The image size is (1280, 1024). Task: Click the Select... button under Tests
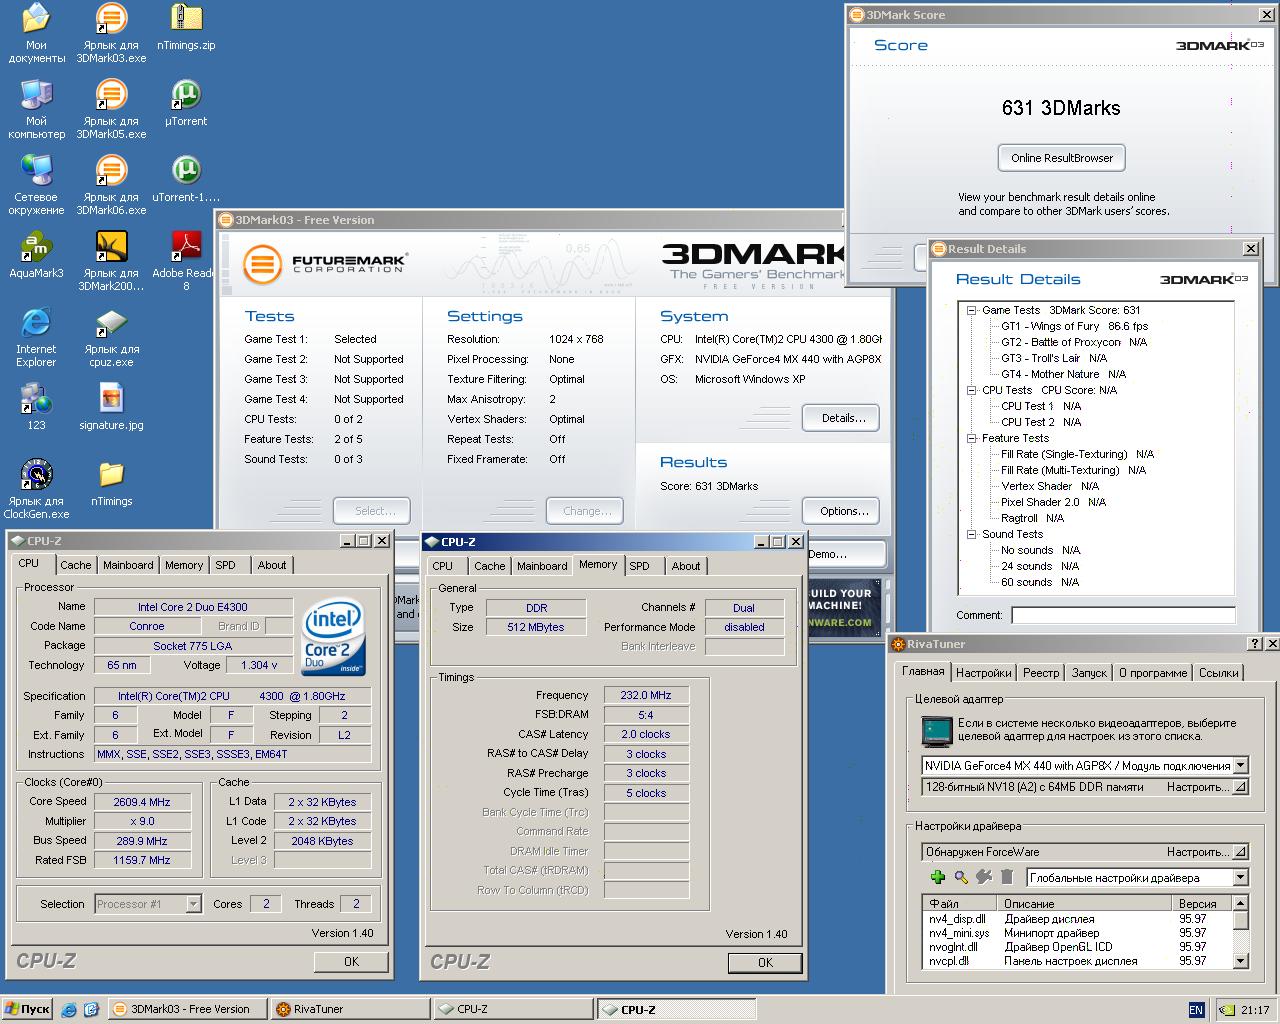coord(373,511)
